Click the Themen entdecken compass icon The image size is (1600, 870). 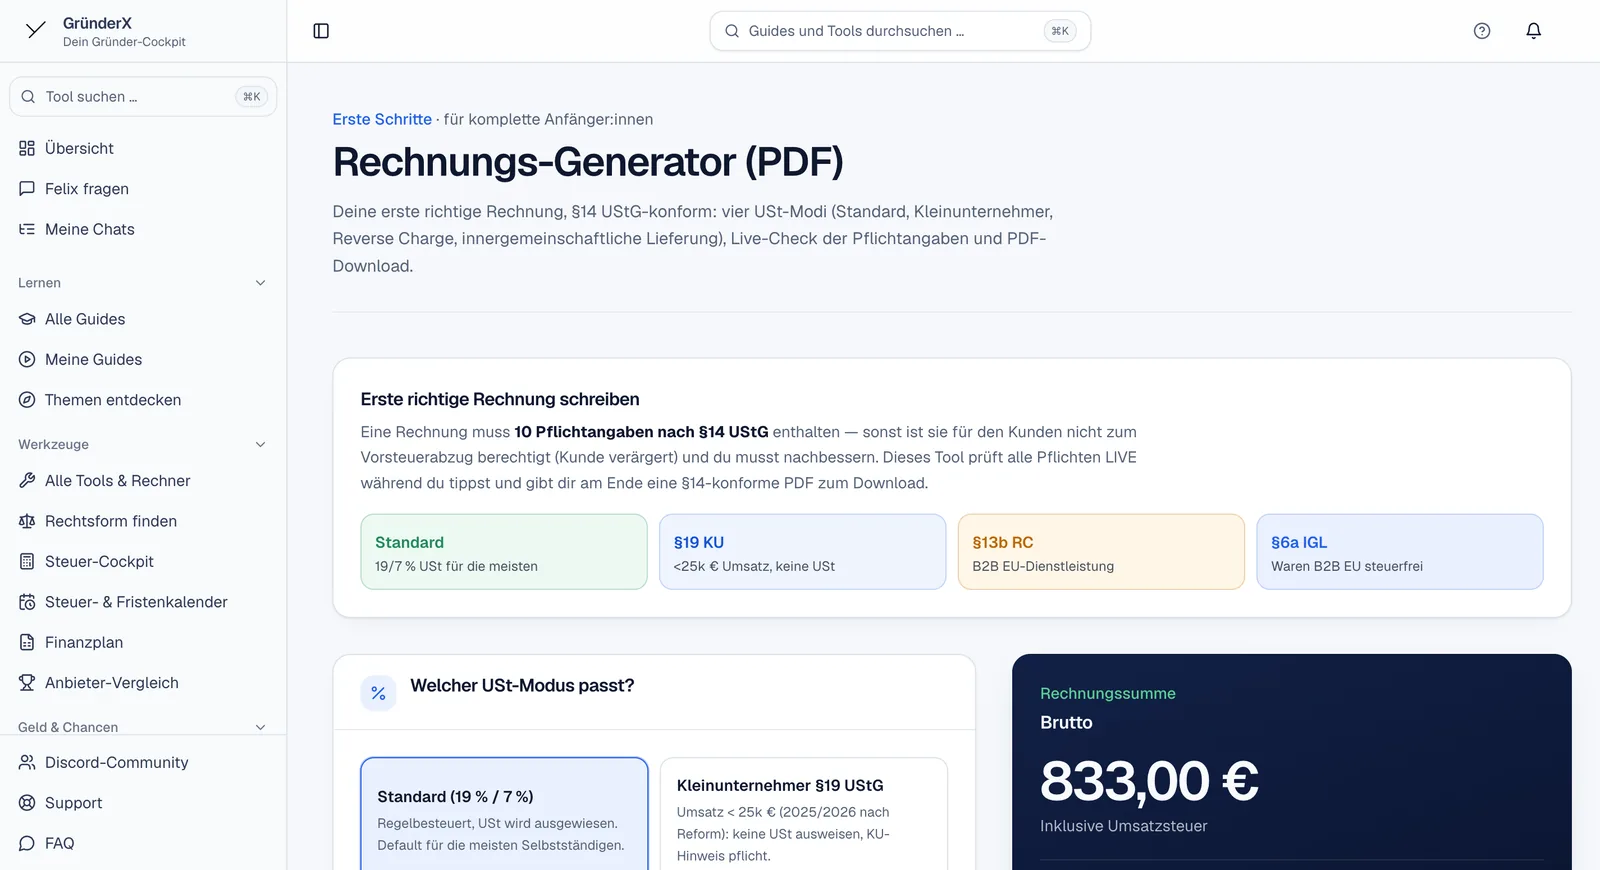click(27, 400)
